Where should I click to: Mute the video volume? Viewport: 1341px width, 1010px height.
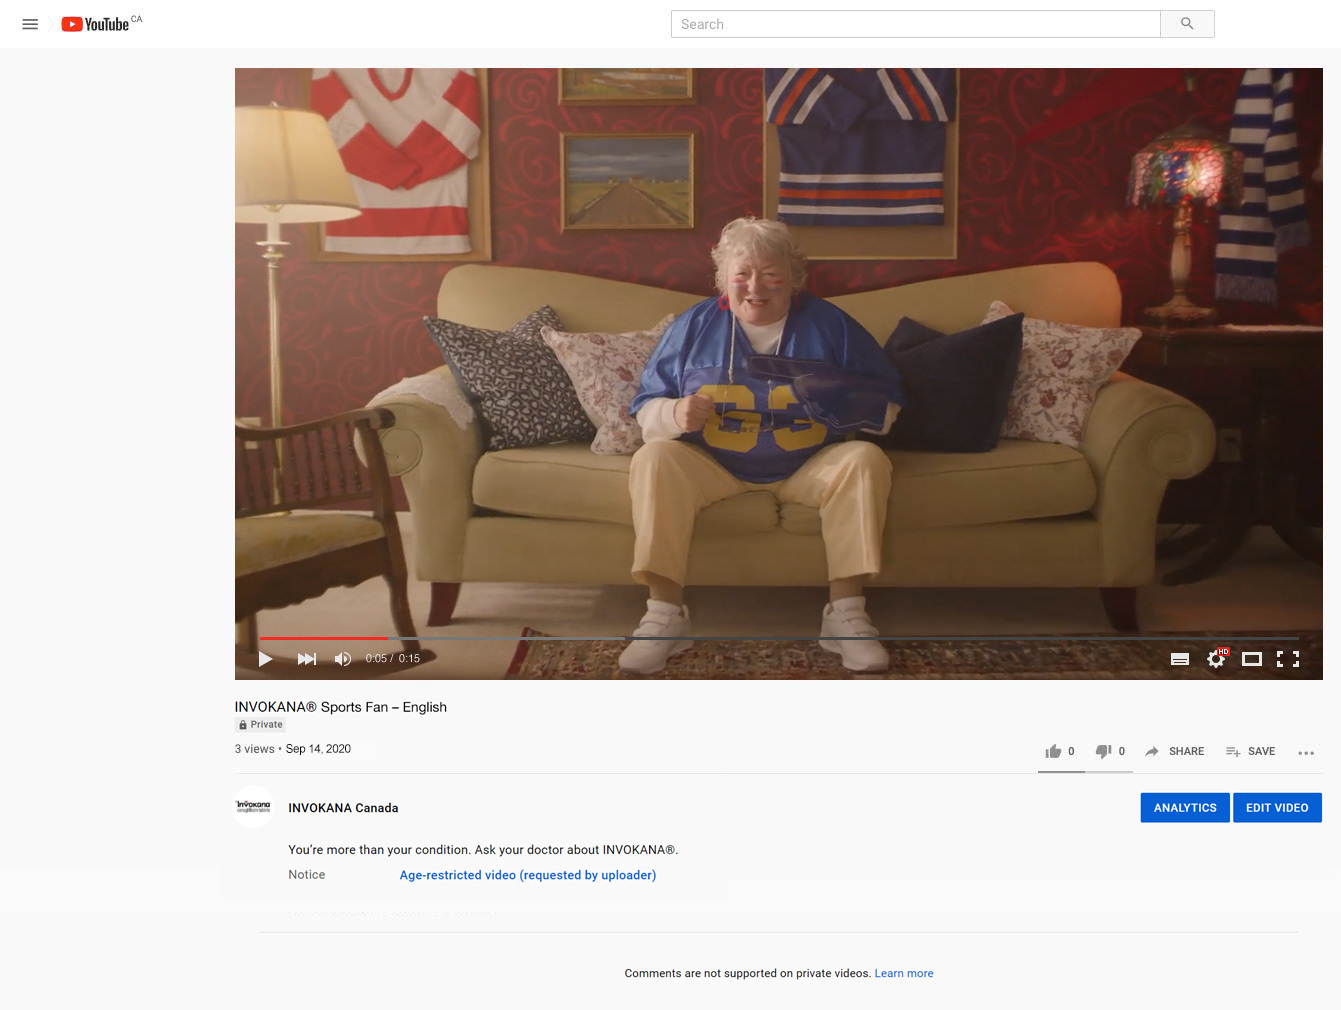point(343,659)
